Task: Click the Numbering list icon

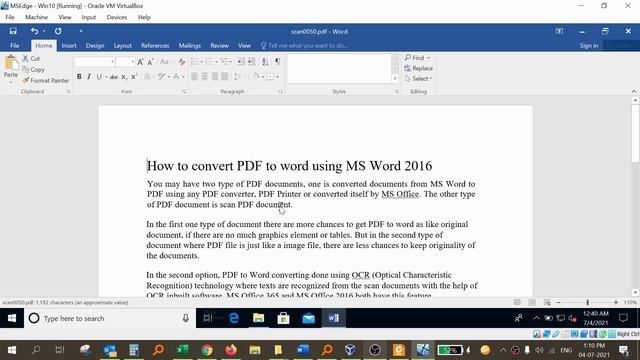Action: (209, 62)
